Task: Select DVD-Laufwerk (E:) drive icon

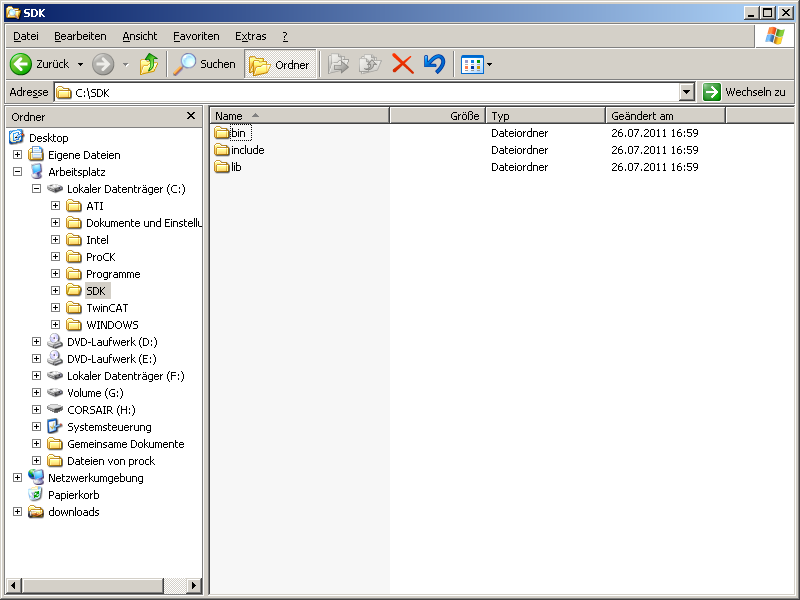Action: [x=55, y=358]
